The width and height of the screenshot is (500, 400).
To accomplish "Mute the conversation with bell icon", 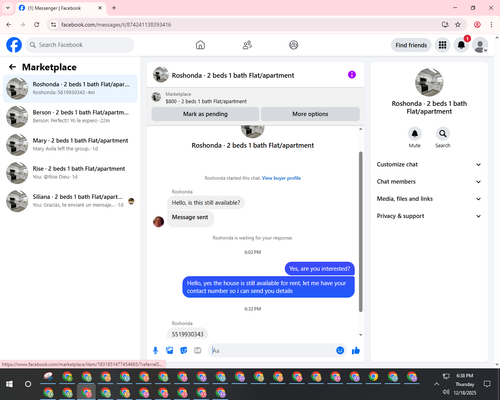I will [x=414, y=134].
